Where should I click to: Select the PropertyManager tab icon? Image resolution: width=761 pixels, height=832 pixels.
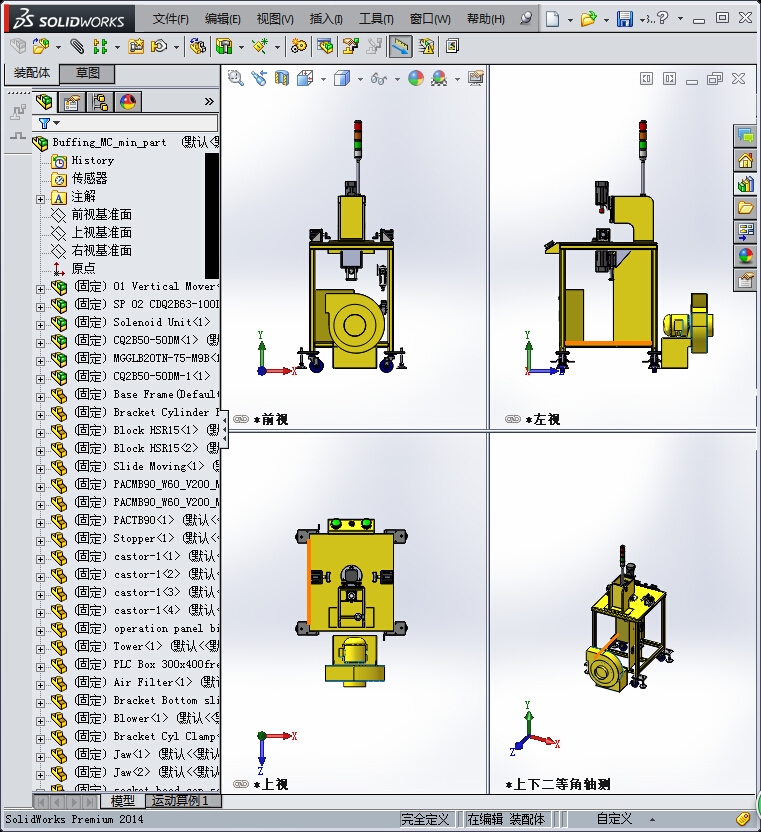coord(72,101)
